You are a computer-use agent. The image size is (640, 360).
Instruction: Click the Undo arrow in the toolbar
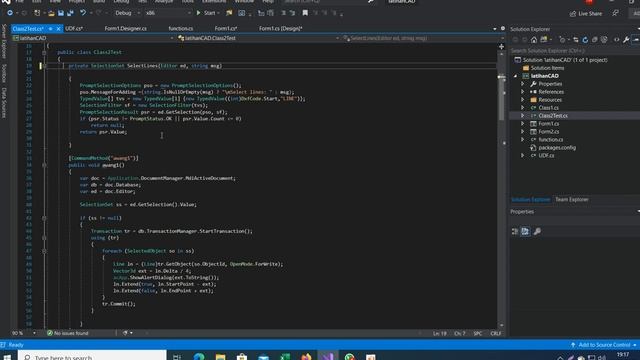83,13
